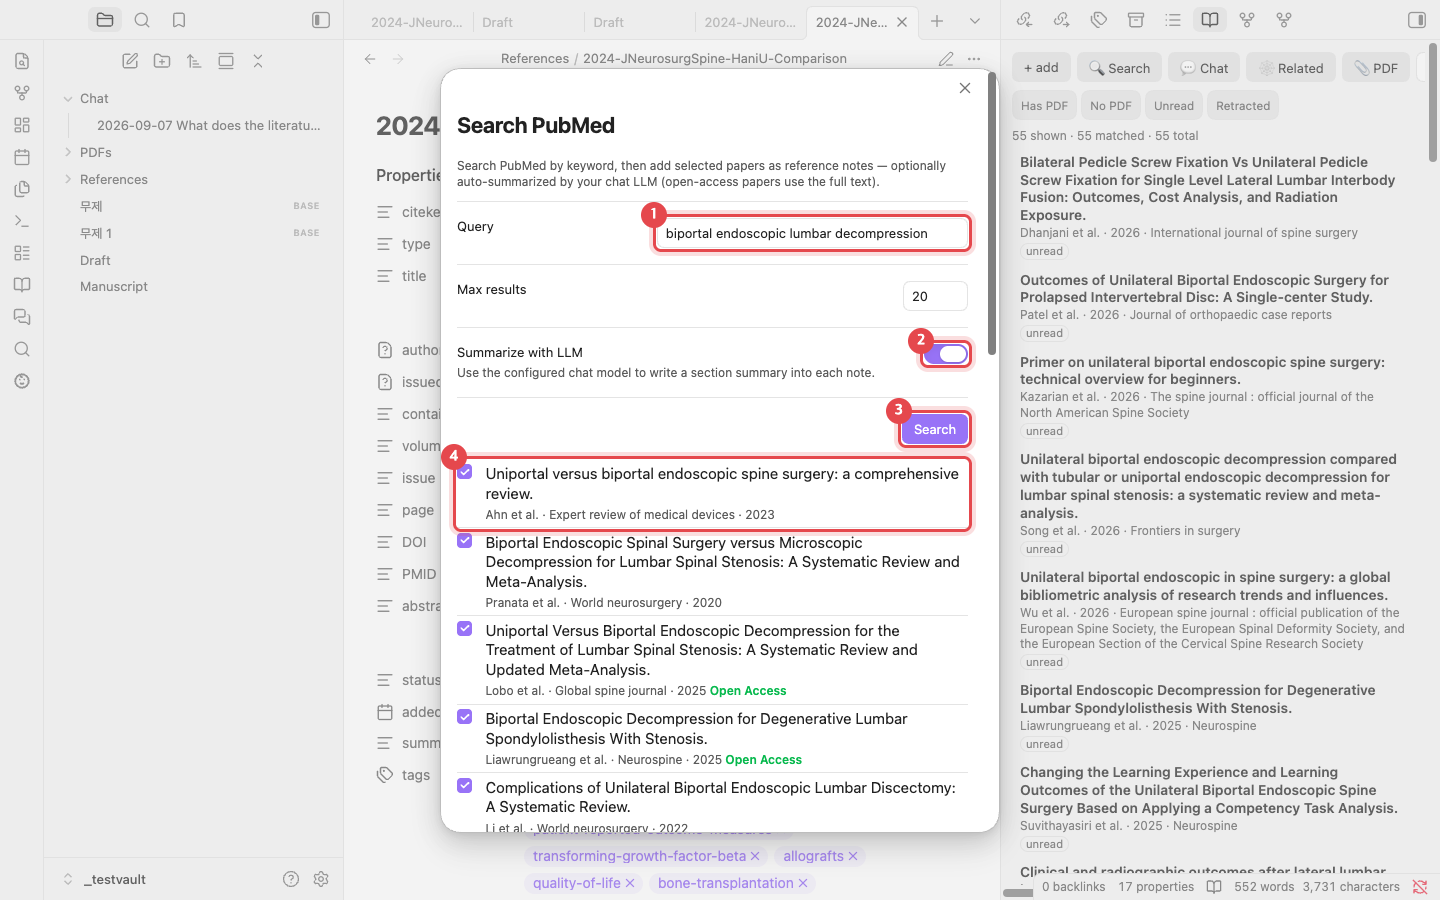Screen dimensions: 1440x900
Task: Open backlinks panel icon in right sidebar
Action: point(1024,20)
